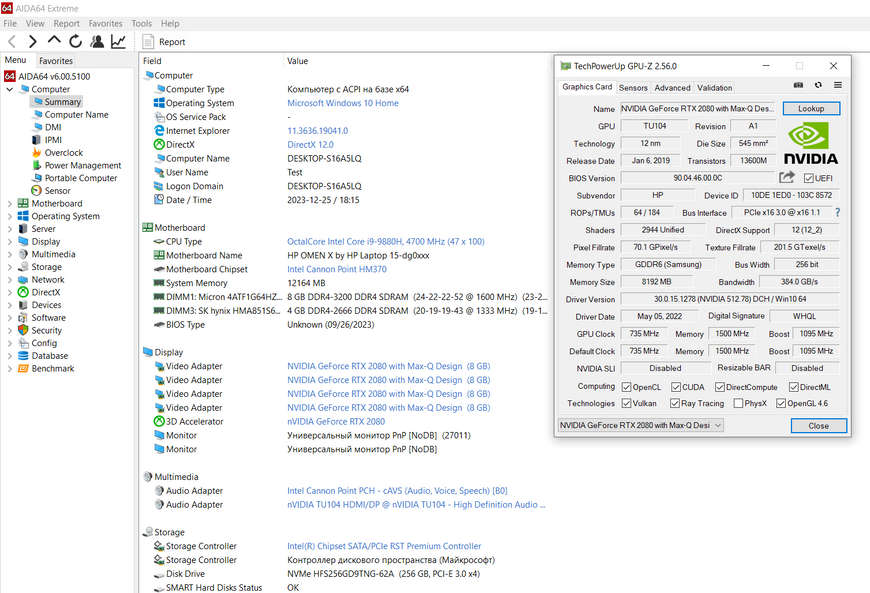The image size is (870, 593).
Task: Click the Internet Explorer row's icon
Action: [x=159, y=130]
